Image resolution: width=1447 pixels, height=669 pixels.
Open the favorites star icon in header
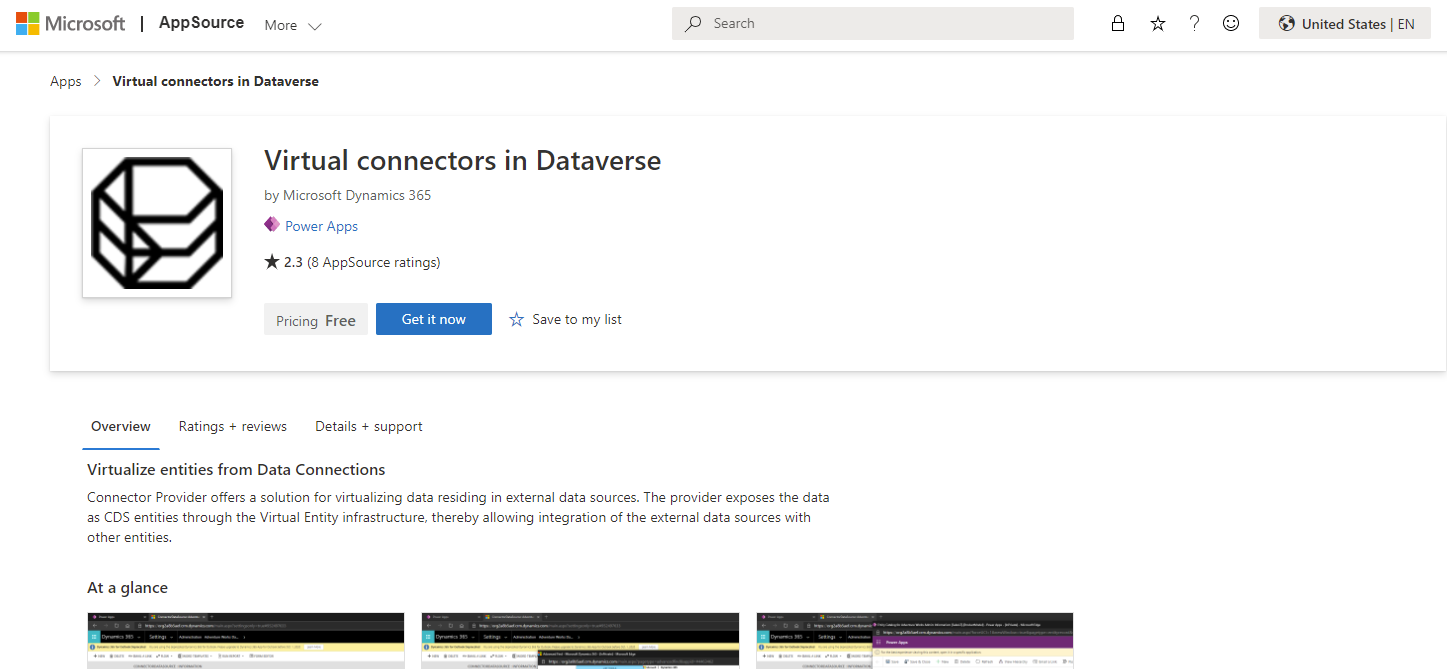click(x=1158, y=23)
